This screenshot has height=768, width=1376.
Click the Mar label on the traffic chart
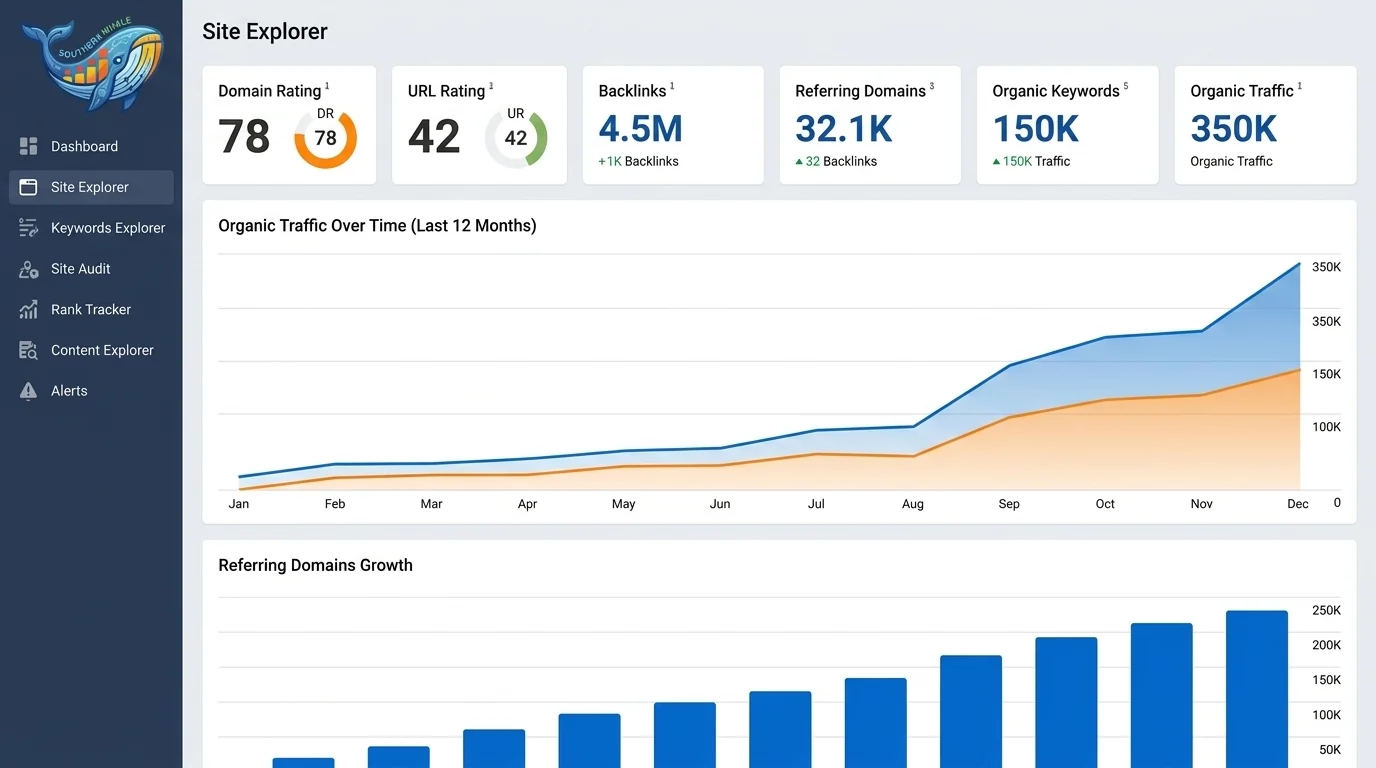pyautogui.click(x=431, y=504)
